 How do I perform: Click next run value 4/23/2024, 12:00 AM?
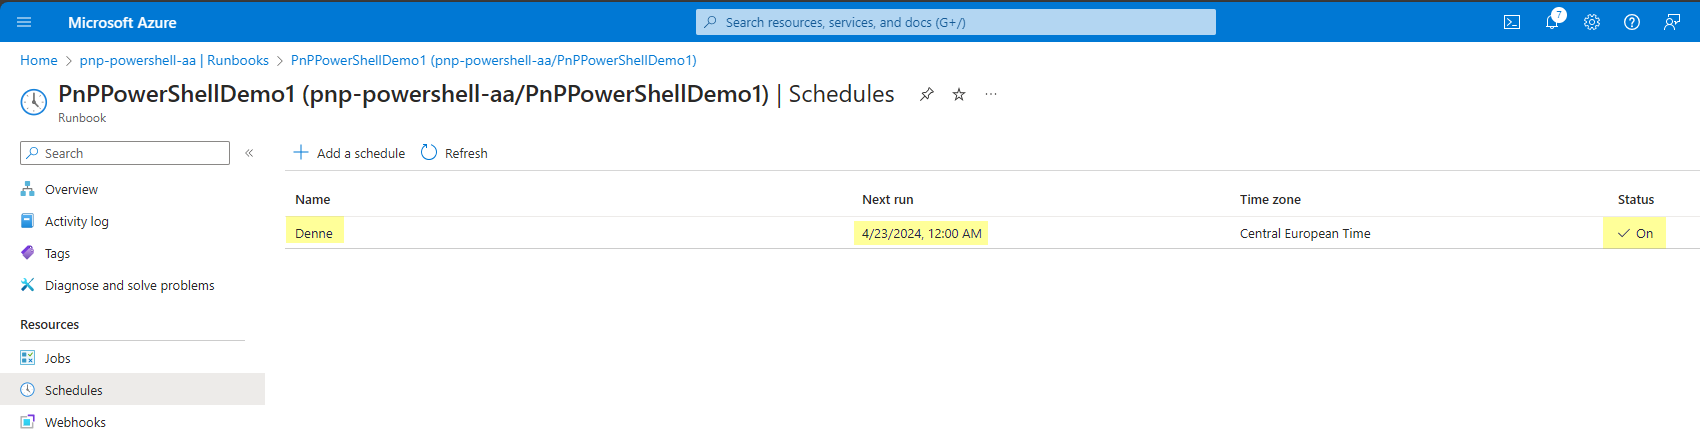(x=922, y=233)
